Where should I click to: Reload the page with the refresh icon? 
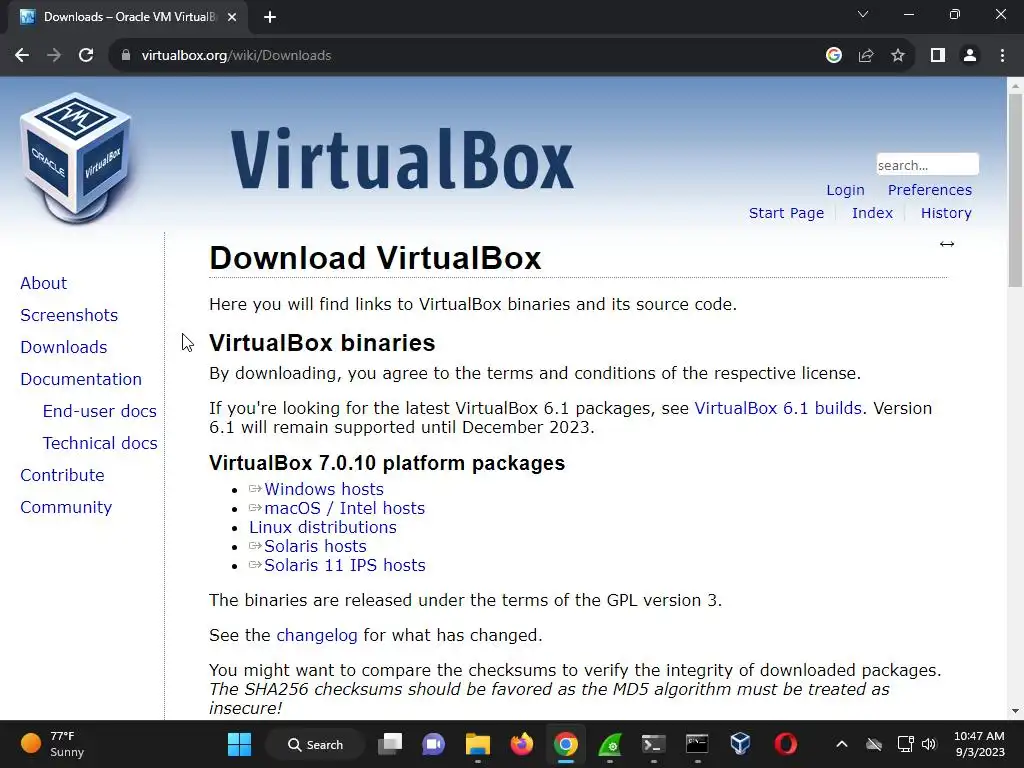click(86, 56)
